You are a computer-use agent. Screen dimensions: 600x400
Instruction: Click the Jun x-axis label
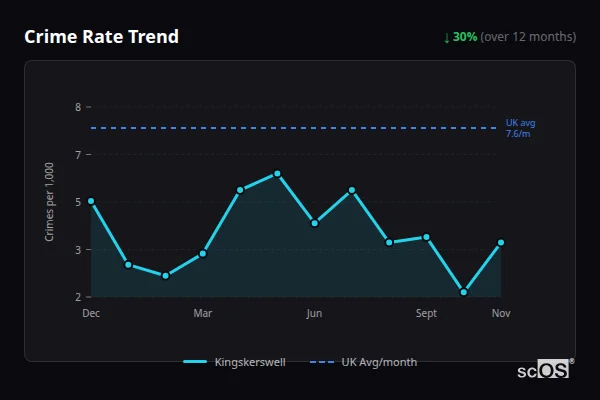[314, 313]
